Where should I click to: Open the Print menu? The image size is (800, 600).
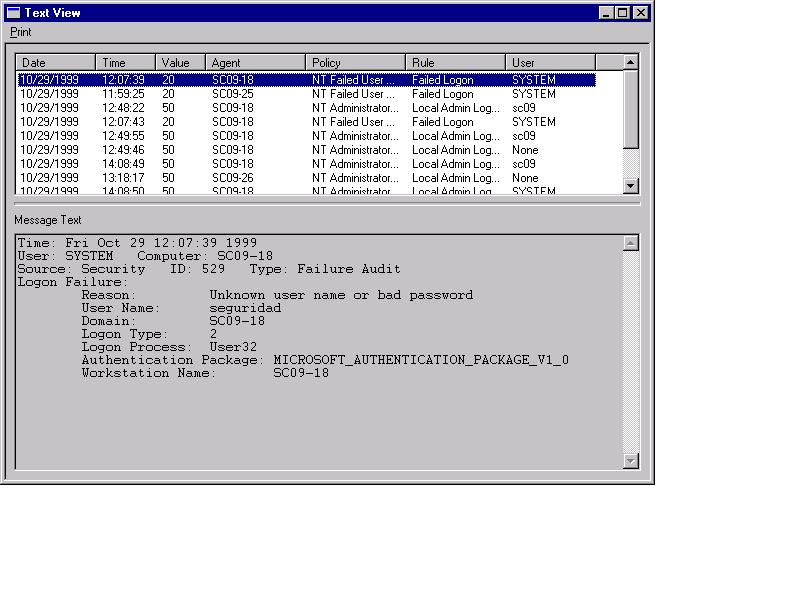[20, 32]
